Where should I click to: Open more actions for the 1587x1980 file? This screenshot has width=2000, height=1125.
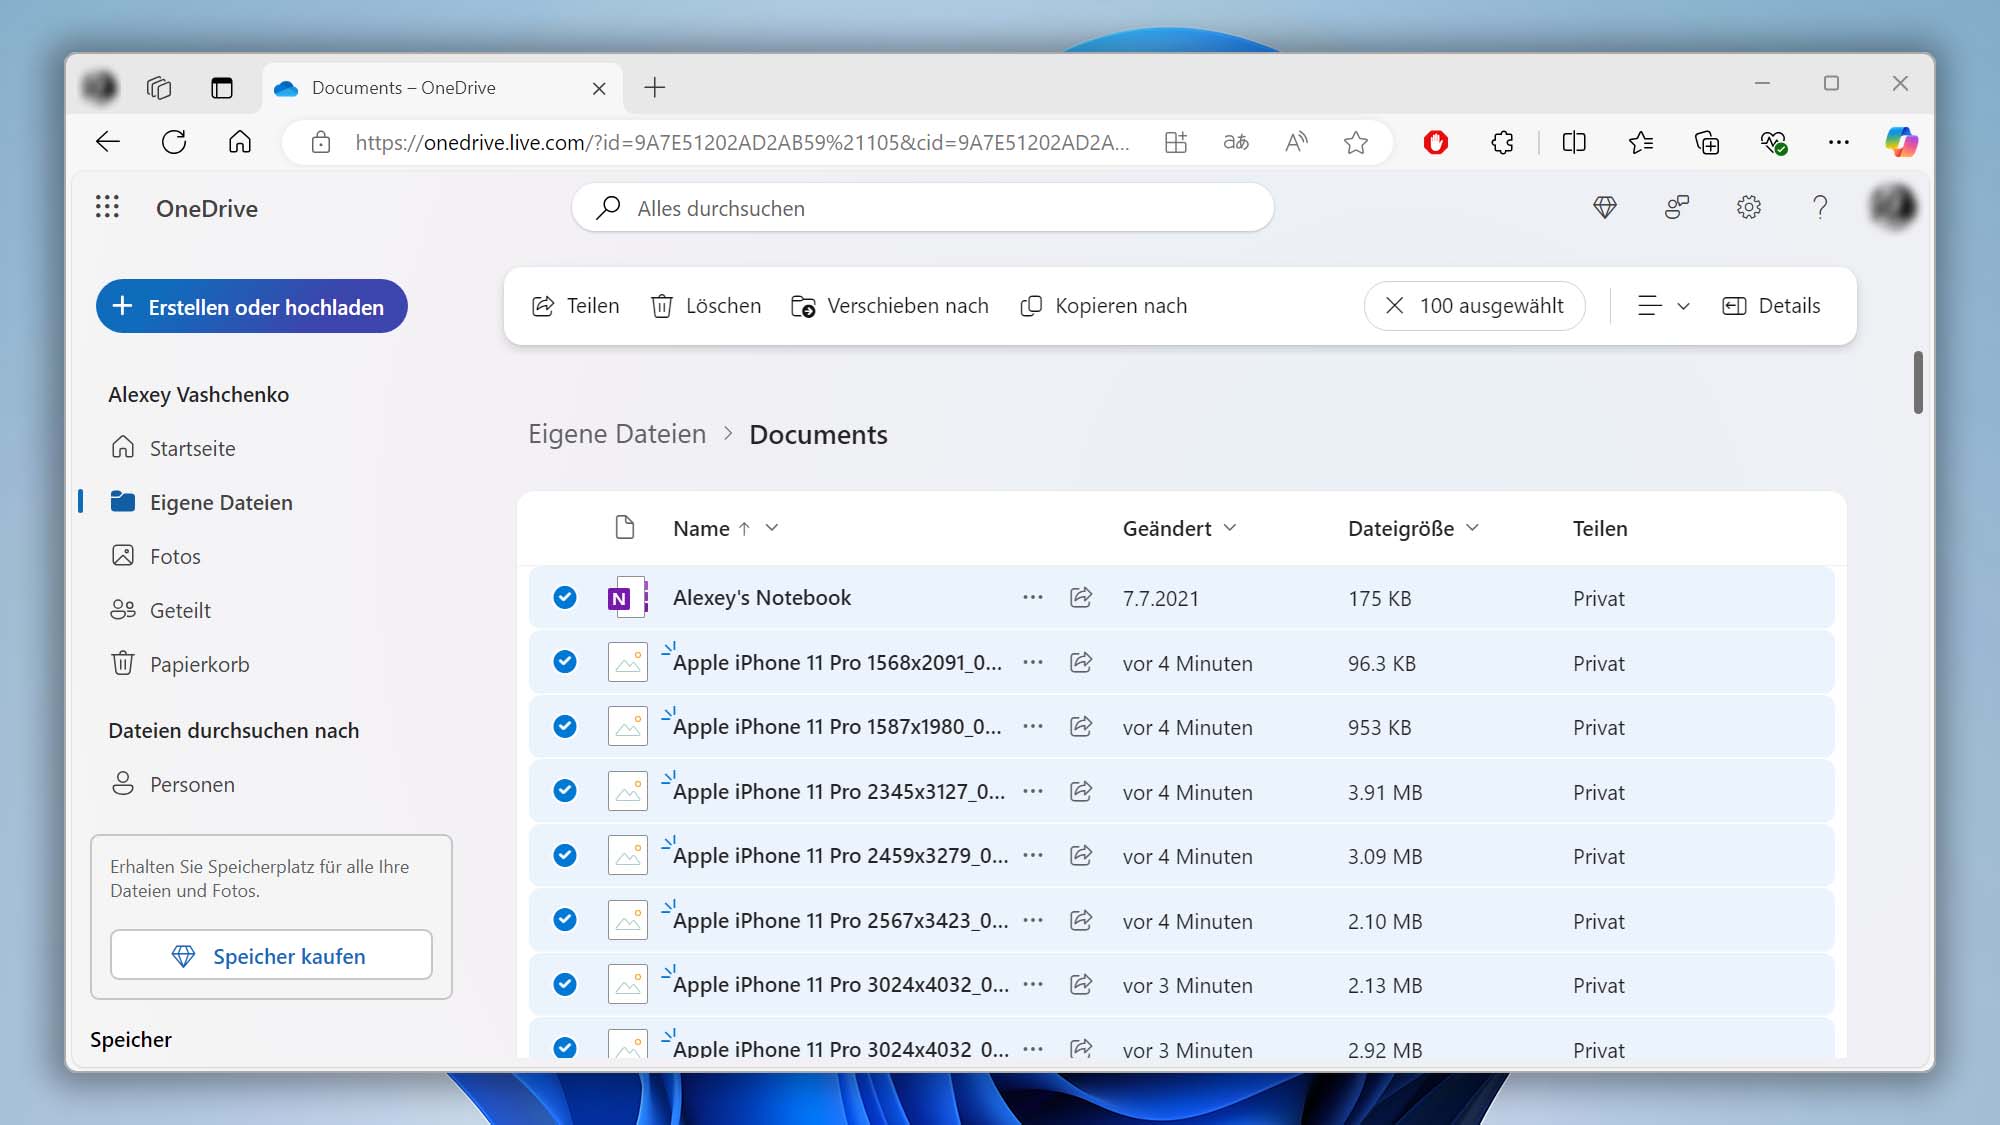[x=1033, y=727]
